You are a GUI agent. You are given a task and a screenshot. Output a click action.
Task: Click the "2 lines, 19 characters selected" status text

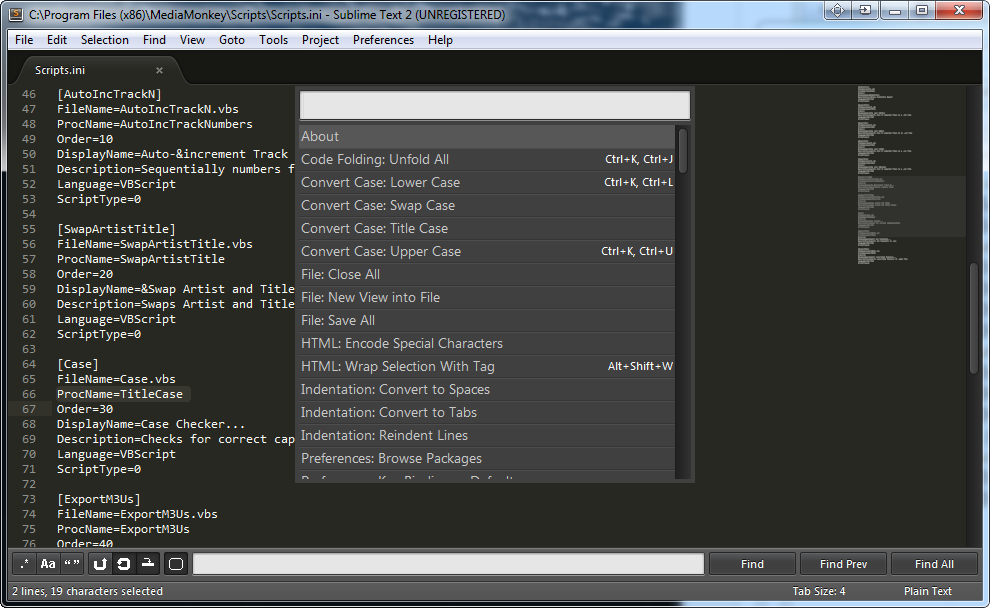pyautogui.click(x=88, y=591)
